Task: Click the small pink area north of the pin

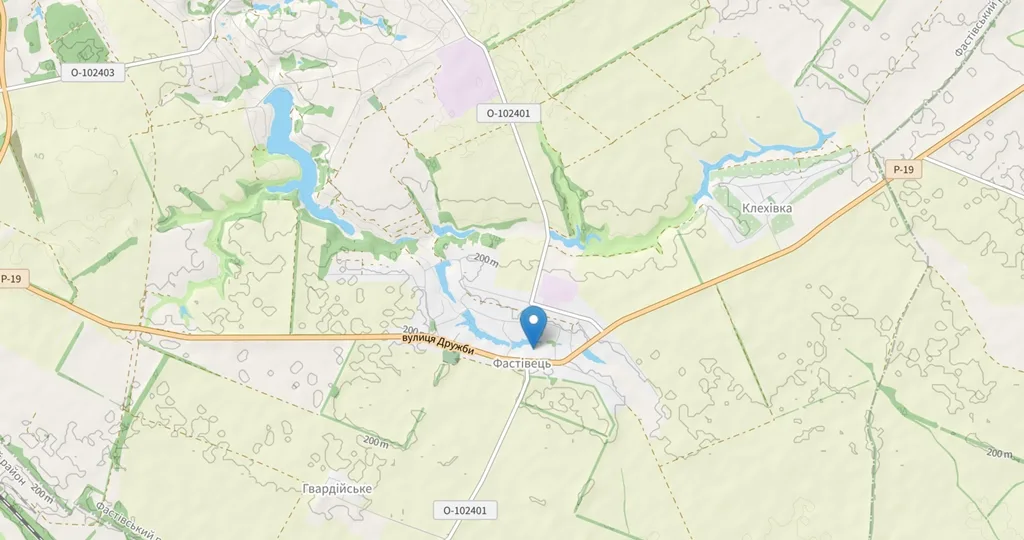Action: (560, 289)
